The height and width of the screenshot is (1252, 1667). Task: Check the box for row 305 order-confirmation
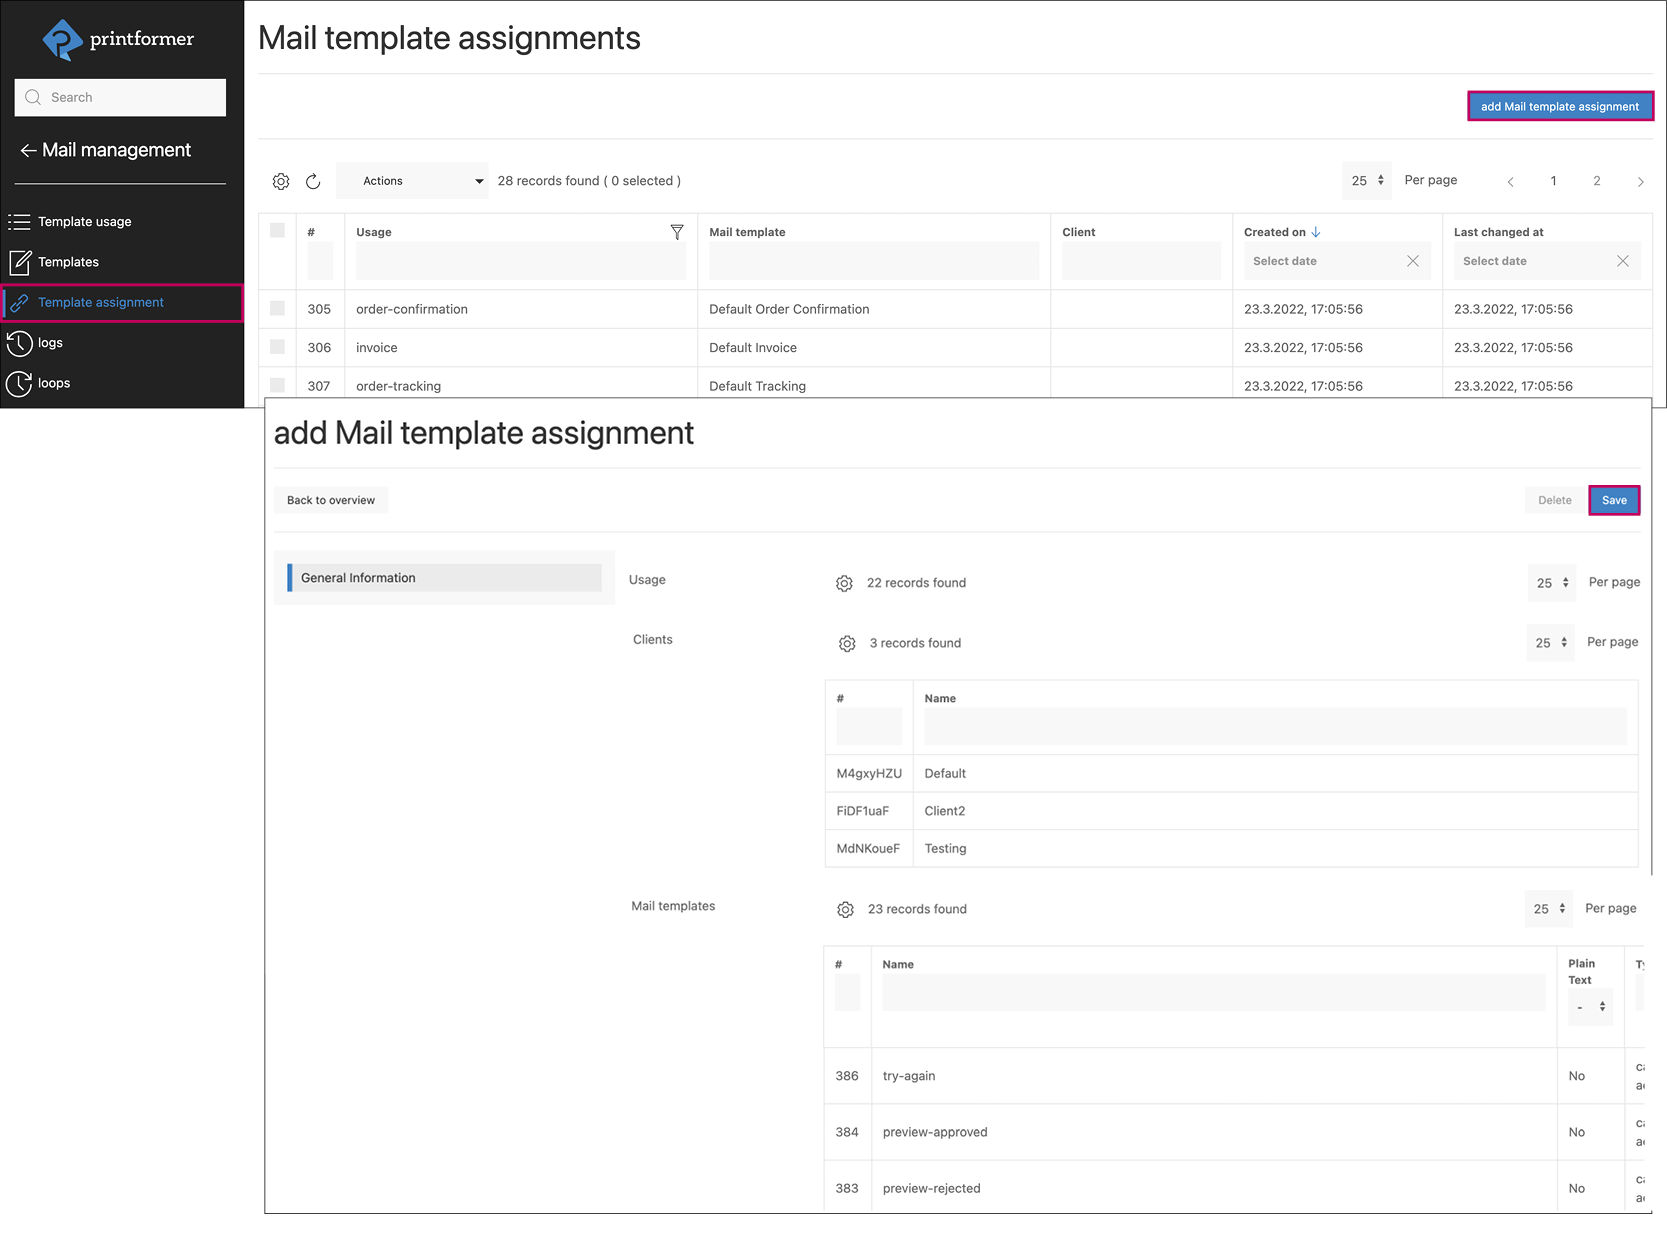[x=278, y=309]
